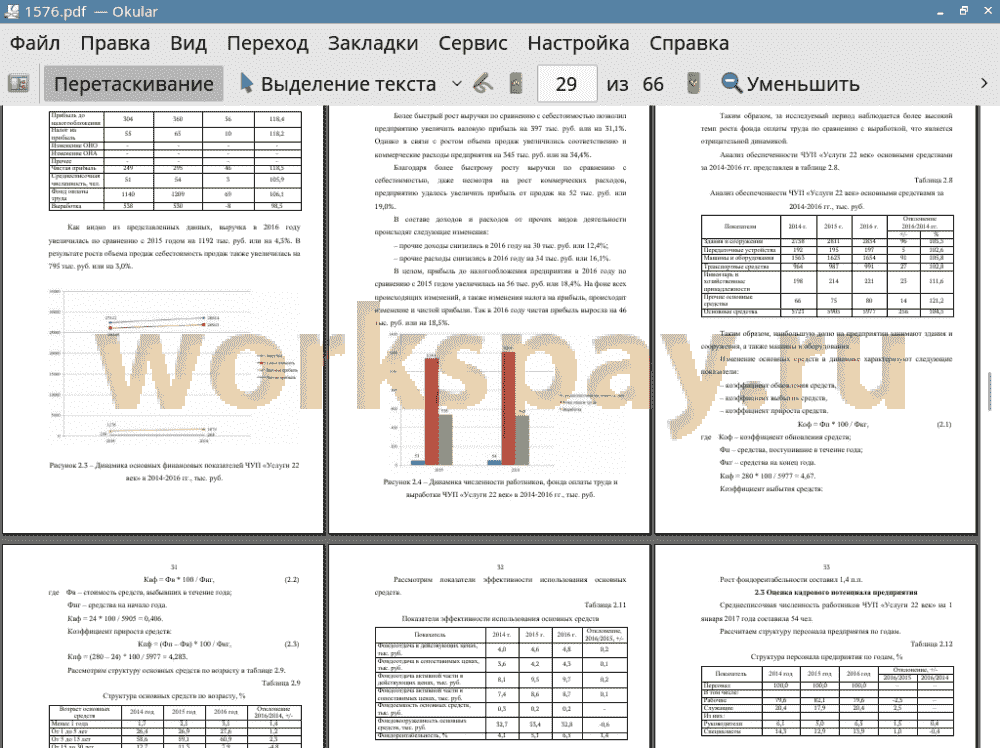
Task: Open the Правка menu
Action: tap(115, 43)
